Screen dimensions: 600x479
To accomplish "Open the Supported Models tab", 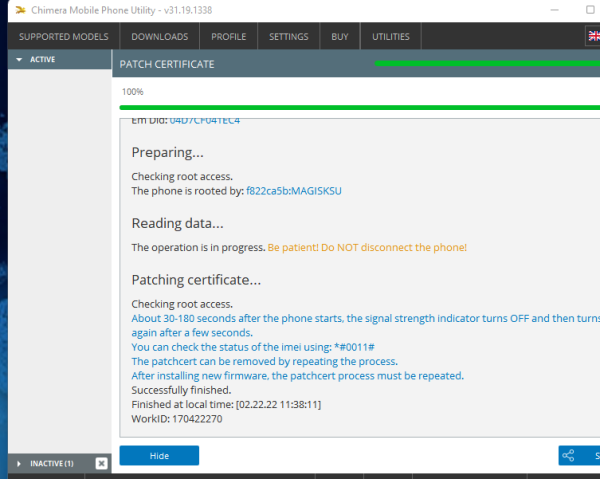I will [x=64, y=36].
